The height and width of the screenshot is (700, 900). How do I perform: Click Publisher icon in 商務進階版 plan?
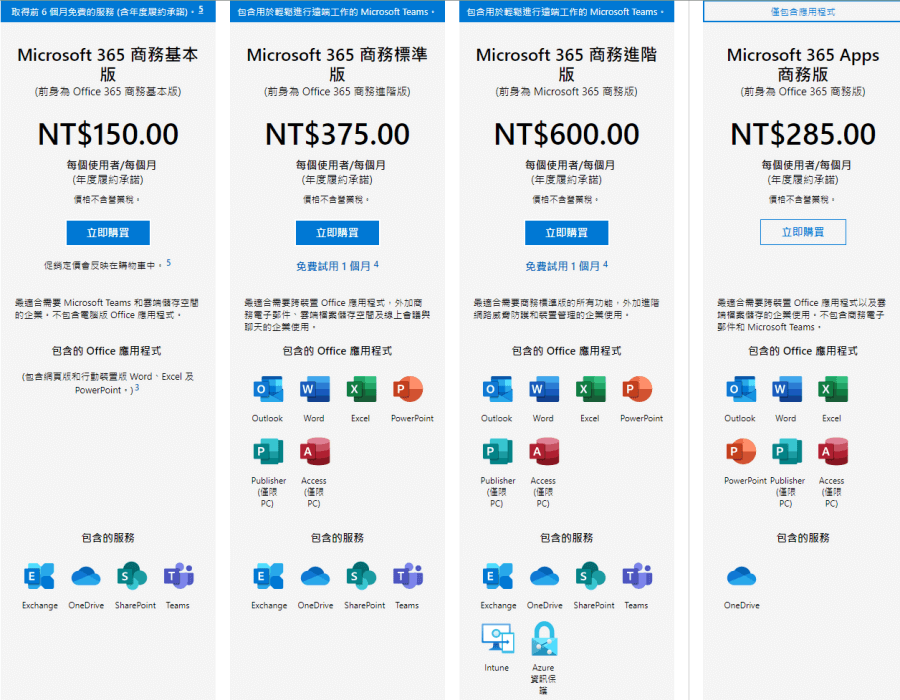pos(498,452)
